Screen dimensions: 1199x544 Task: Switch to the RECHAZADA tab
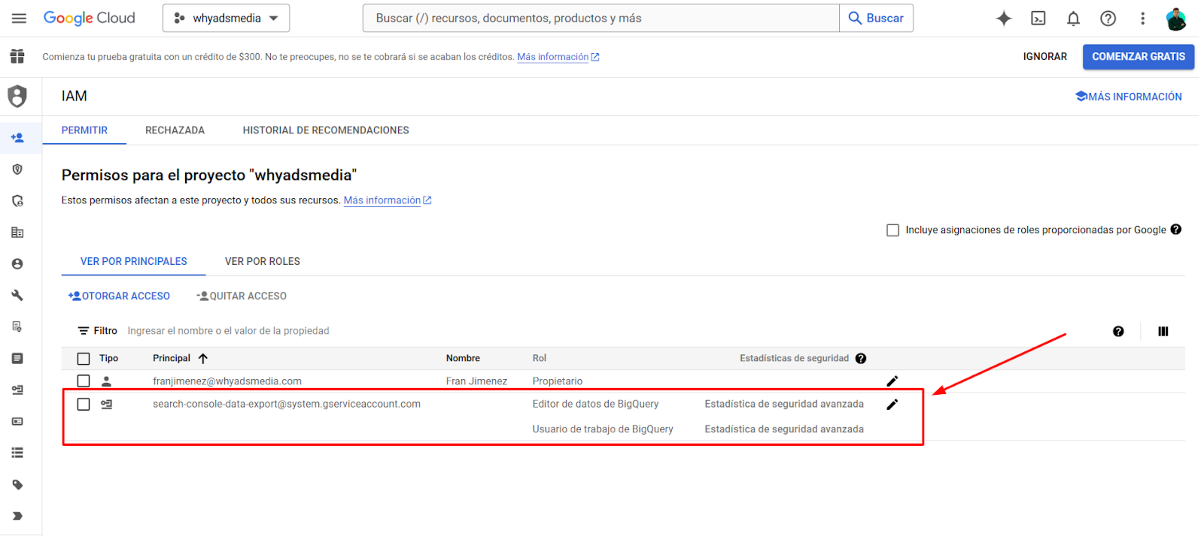tap(175, 130)
